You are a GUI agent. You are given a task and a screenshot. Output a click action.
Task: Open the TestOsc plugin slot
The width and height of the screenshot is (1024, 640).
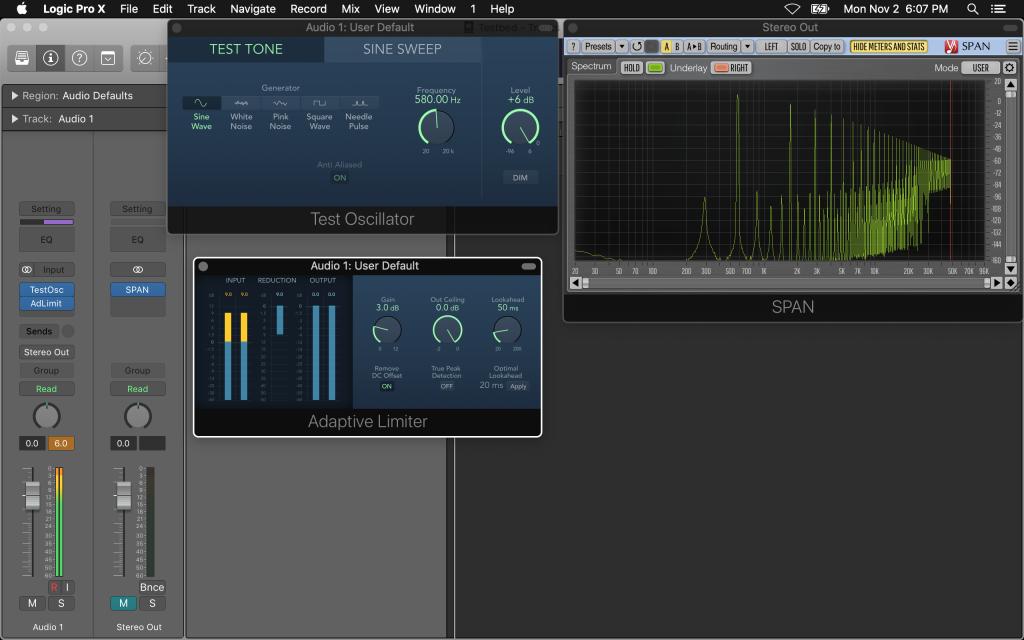(46, 289)
